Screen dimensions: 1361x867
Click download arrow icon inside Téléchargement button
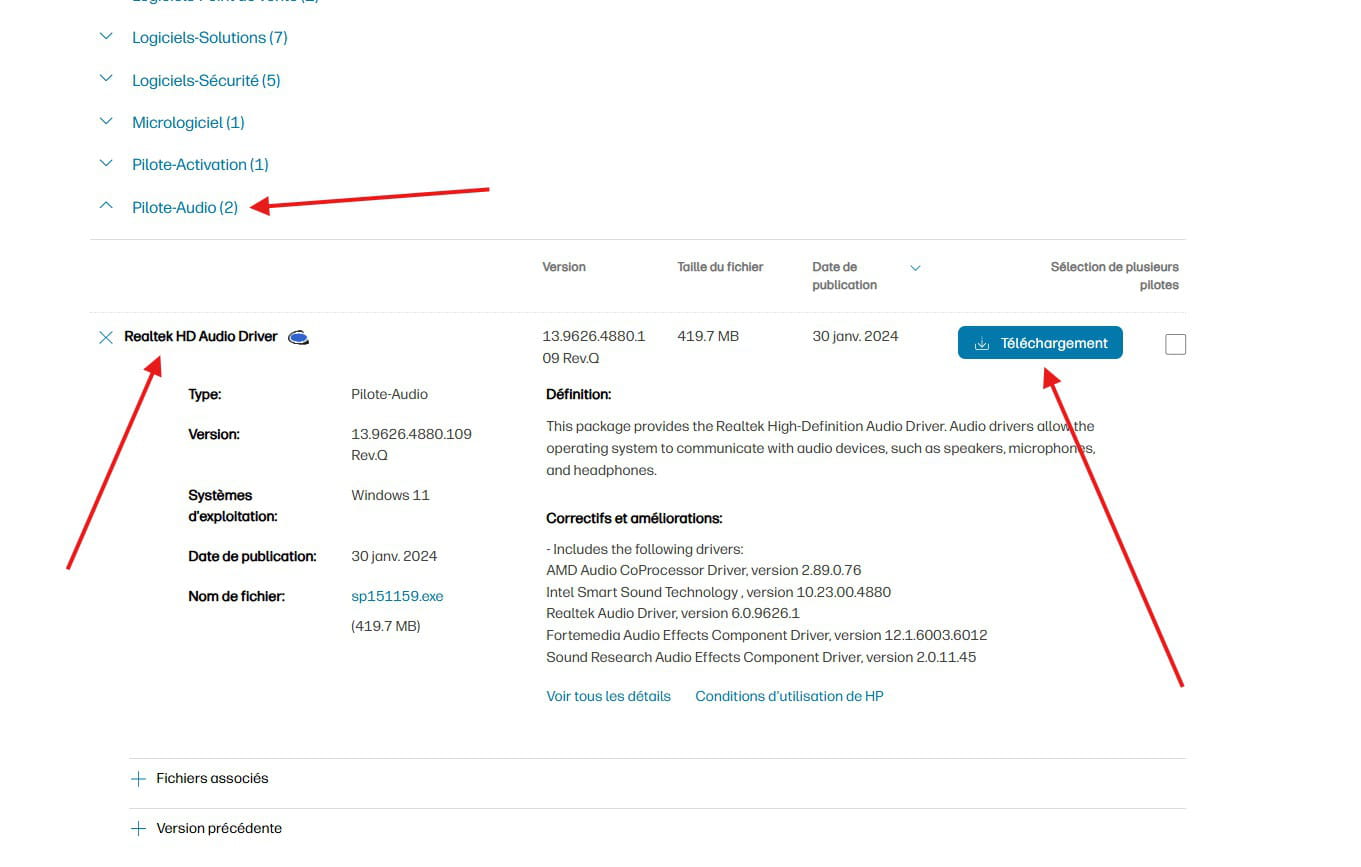tap(982, 343)
